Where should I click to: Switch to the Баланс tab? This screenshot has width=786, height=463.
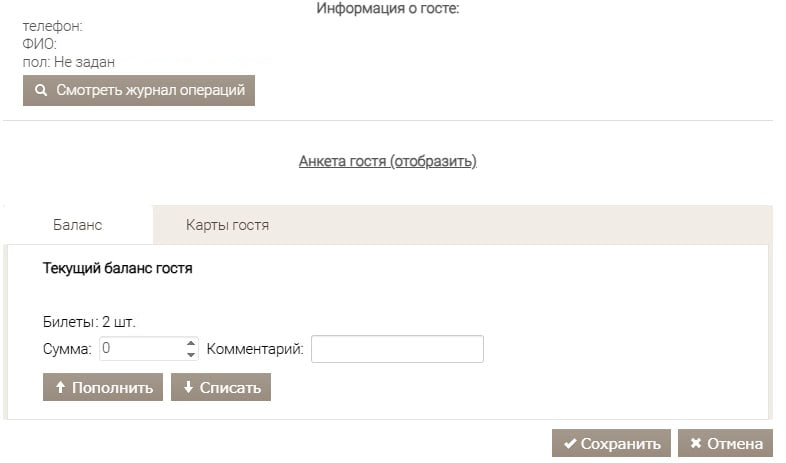(x=77, y=225)
